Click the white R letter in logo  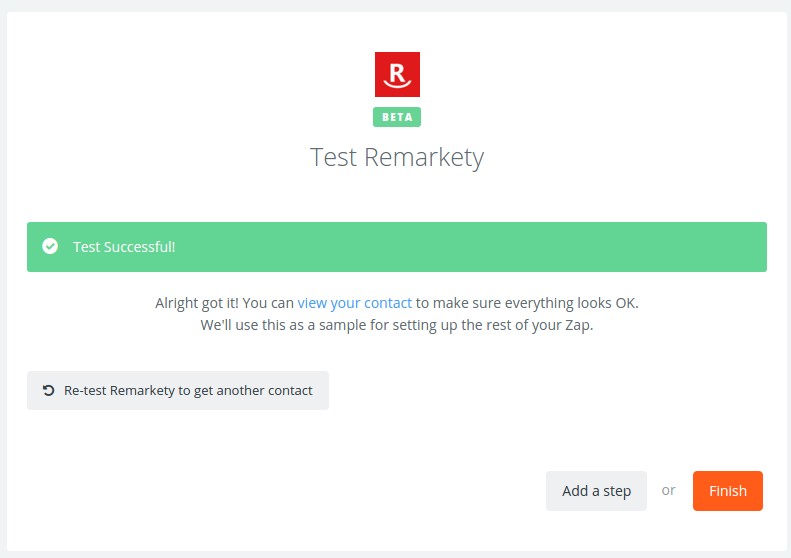click(398, 73)
